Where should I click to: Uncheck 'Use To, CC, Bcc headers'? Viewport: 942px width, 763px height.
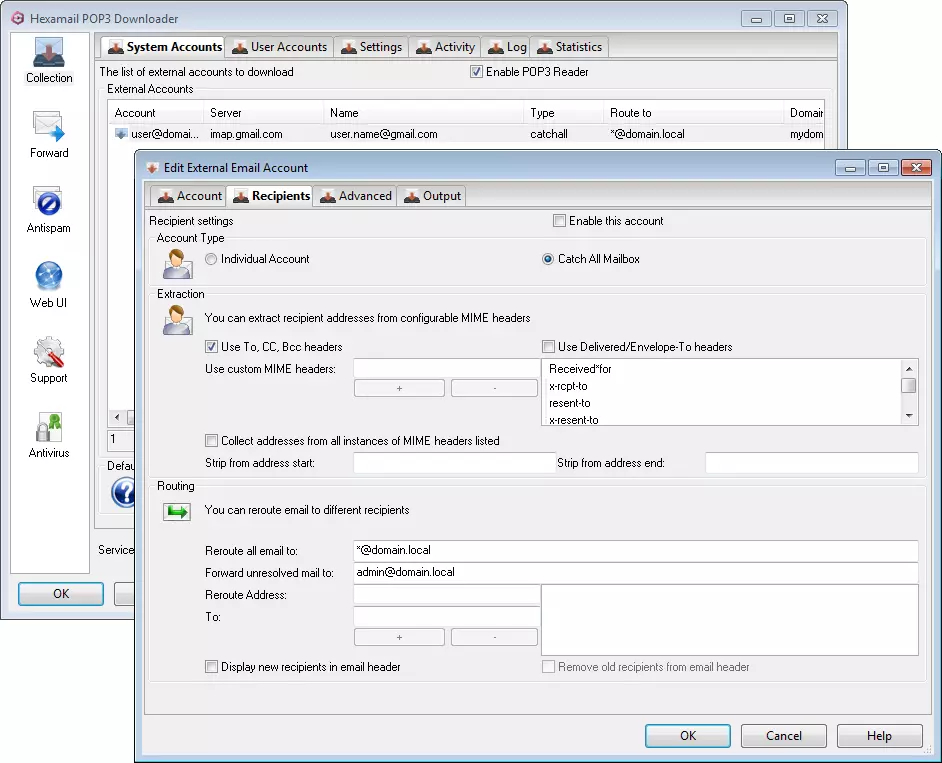(x=211, y=347)
